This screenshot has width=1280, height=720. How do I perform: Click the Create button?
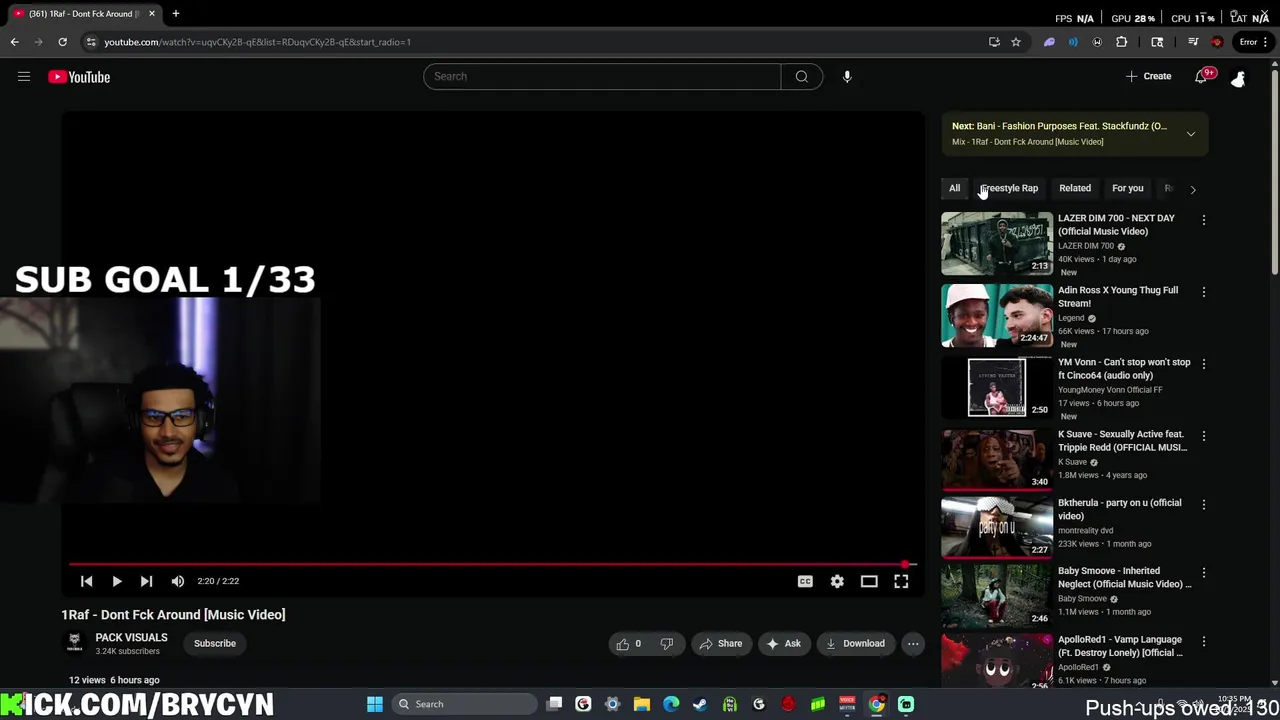tap(1148, 76)
